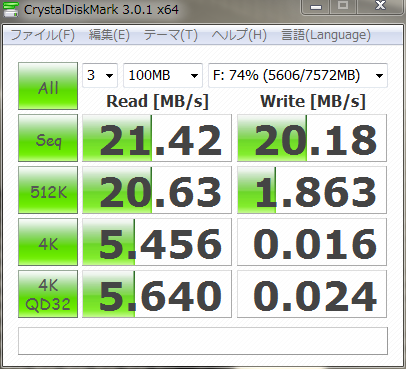Start the 4K benchmark test
The height and width of the screenshot is (369, 406).
coord(48,242)
